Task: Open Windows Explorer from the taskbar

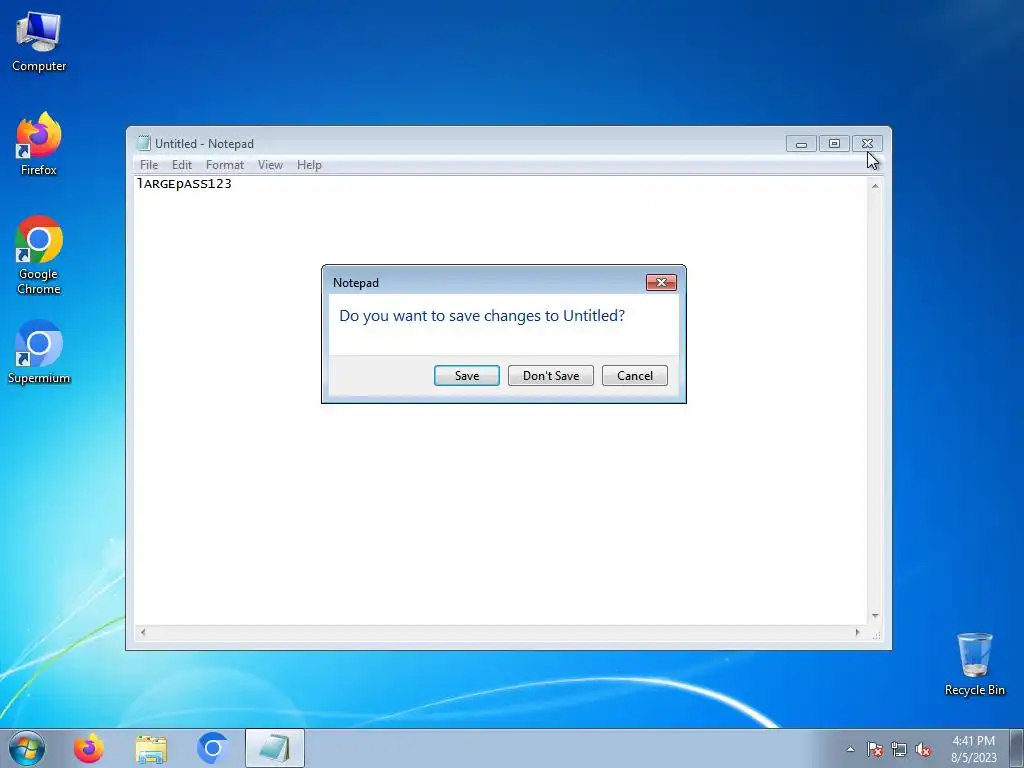Action: pyautogui.click(x=151, y=748)
